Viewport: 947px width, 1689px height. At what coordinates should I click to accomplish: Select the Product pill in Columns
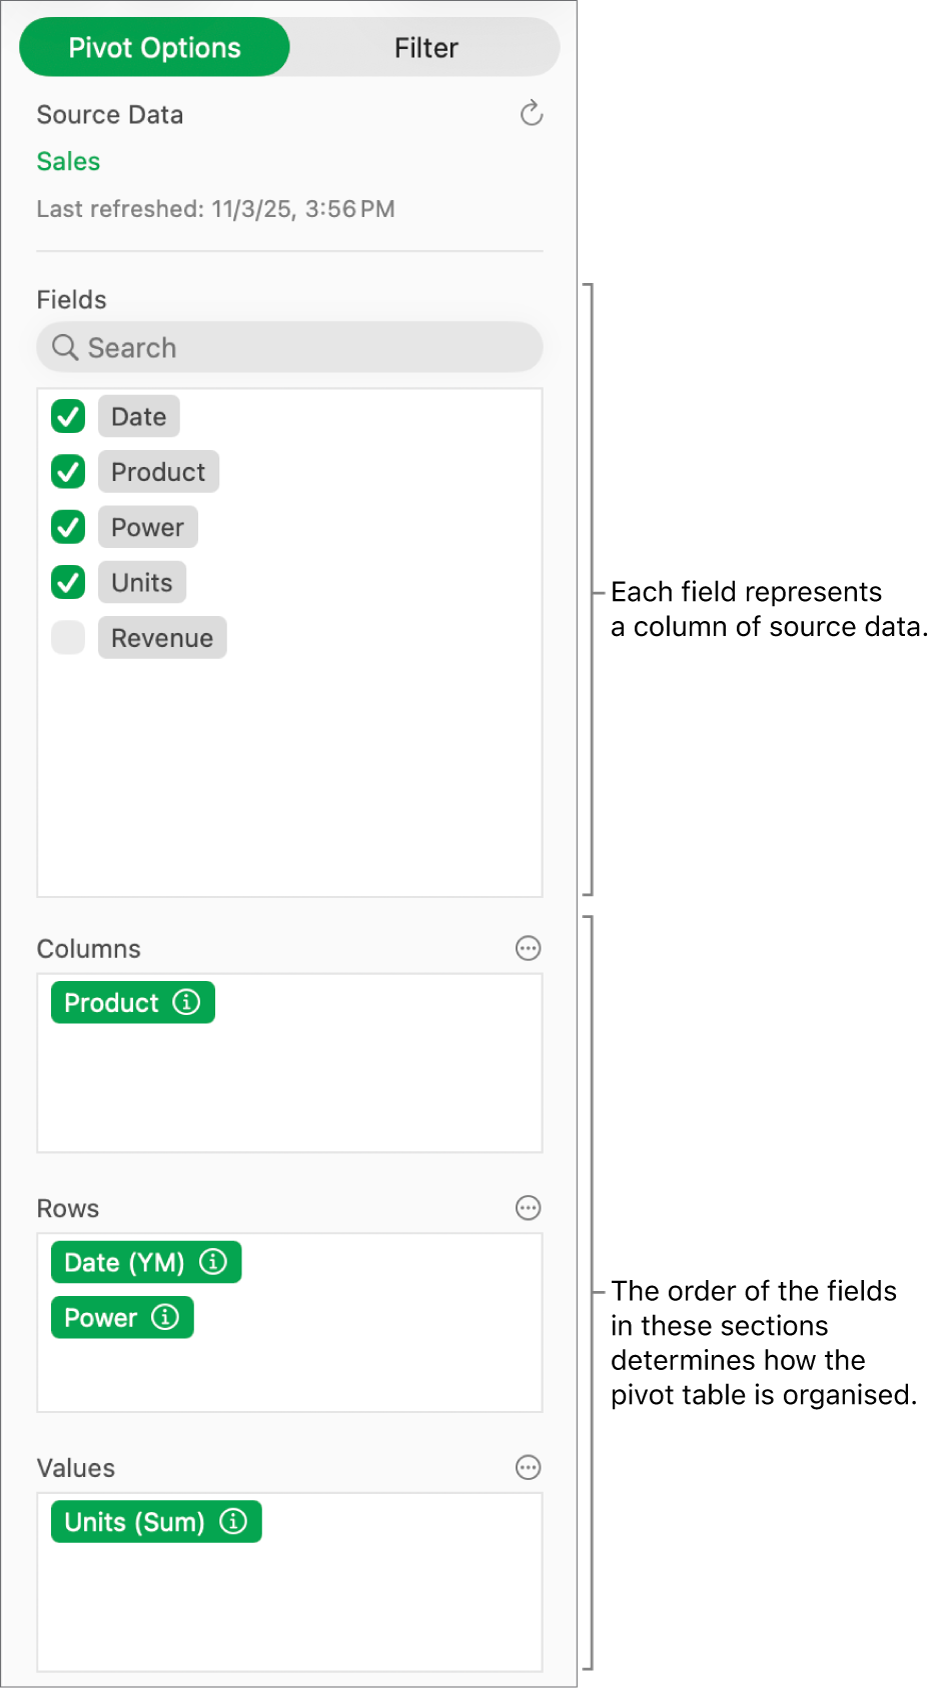[x=112, y=1002]
